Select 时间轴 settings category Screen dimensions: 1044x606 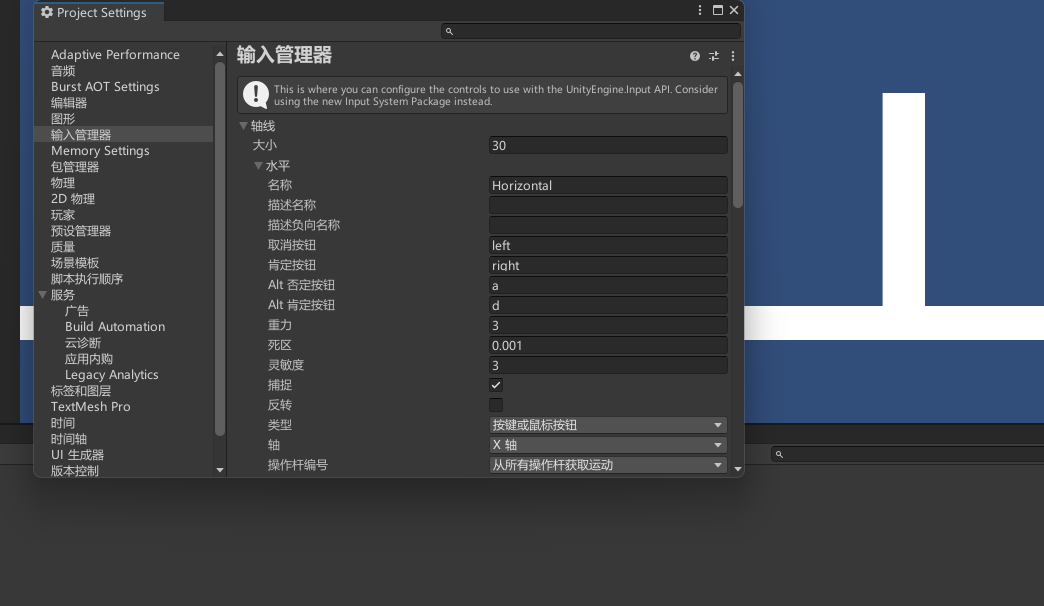point(69,438)
